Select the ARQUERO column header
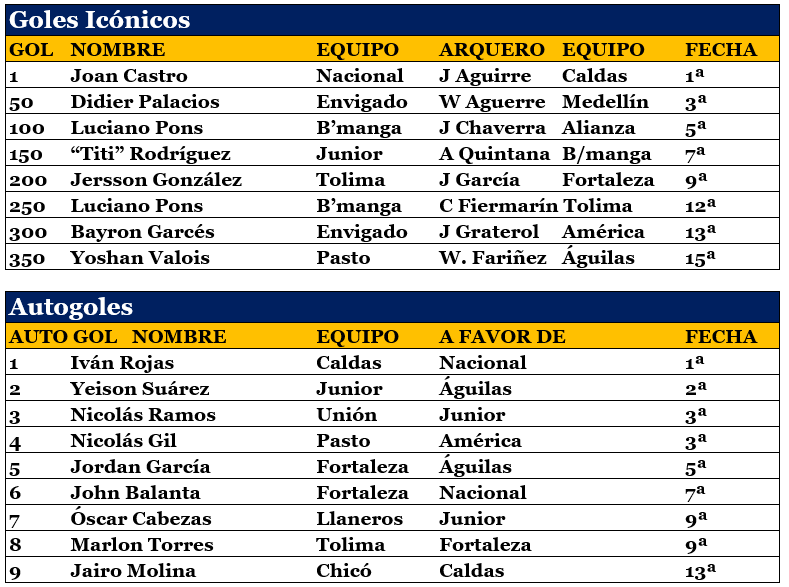Screen dimensions: 789x587 [492, 50]
